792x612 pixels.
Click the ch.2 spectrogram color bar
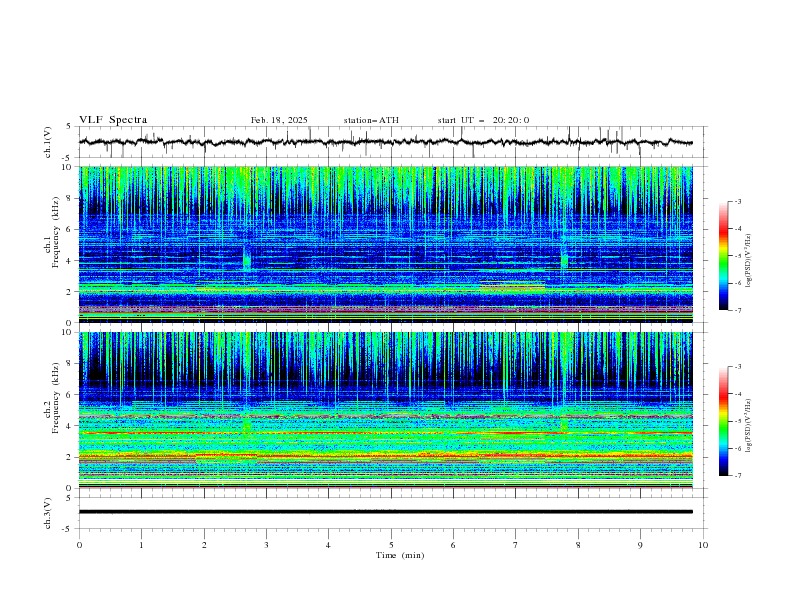[x=723, y=421]
